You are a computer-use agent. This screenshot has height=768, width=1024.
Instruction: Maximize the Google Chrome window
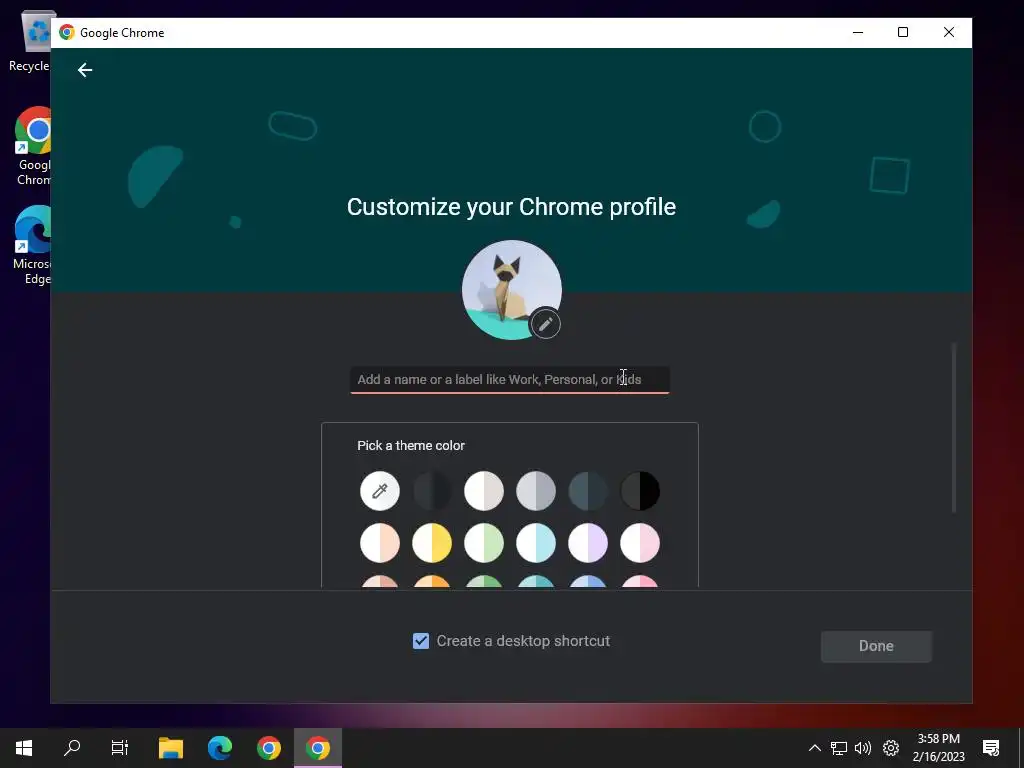(x=903, y=32)
